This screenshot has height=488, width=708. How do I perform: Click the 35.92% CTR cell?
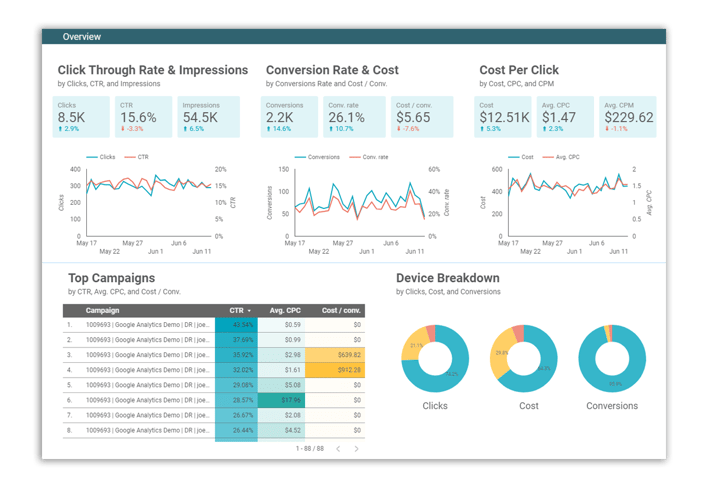tap(236, 355)
